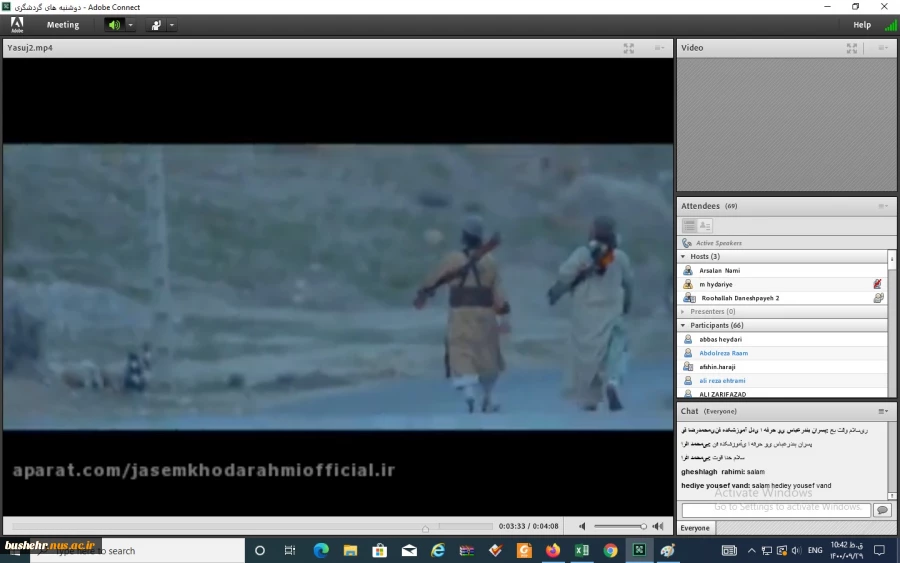Click the system tray volume icon
Viewport: 900px width, 563px height.
coord(796,551)
